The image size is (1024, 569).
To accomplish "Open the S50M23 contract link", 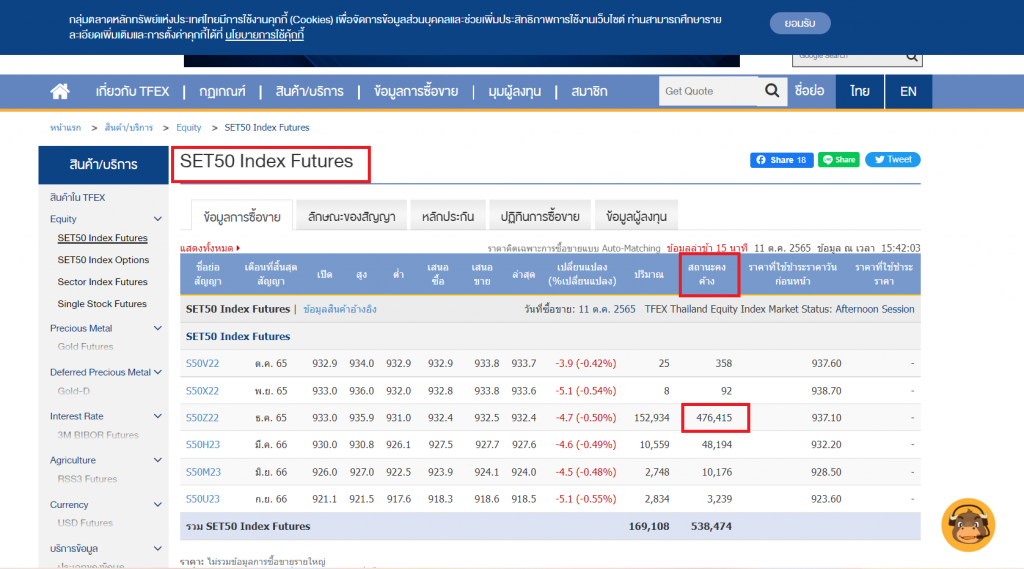I will [203, 472].
